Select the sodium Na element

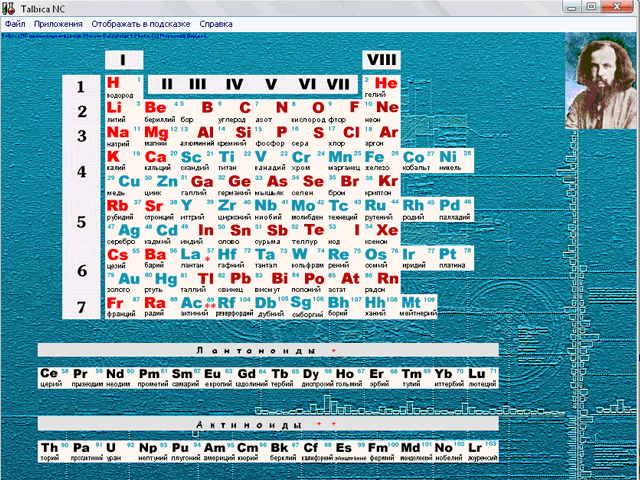pyautogui.click(x=124, y=136)
